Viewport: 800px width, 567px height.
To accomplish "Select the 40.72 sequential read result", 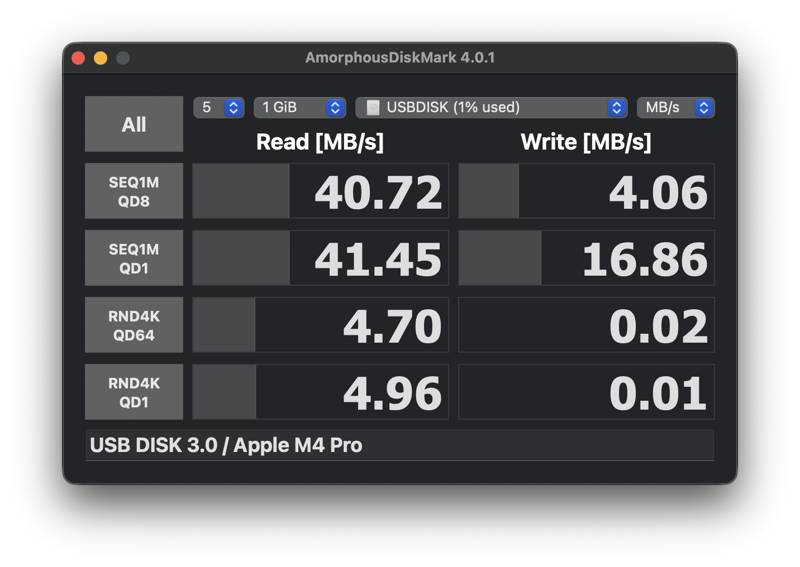I will [320, 191].
